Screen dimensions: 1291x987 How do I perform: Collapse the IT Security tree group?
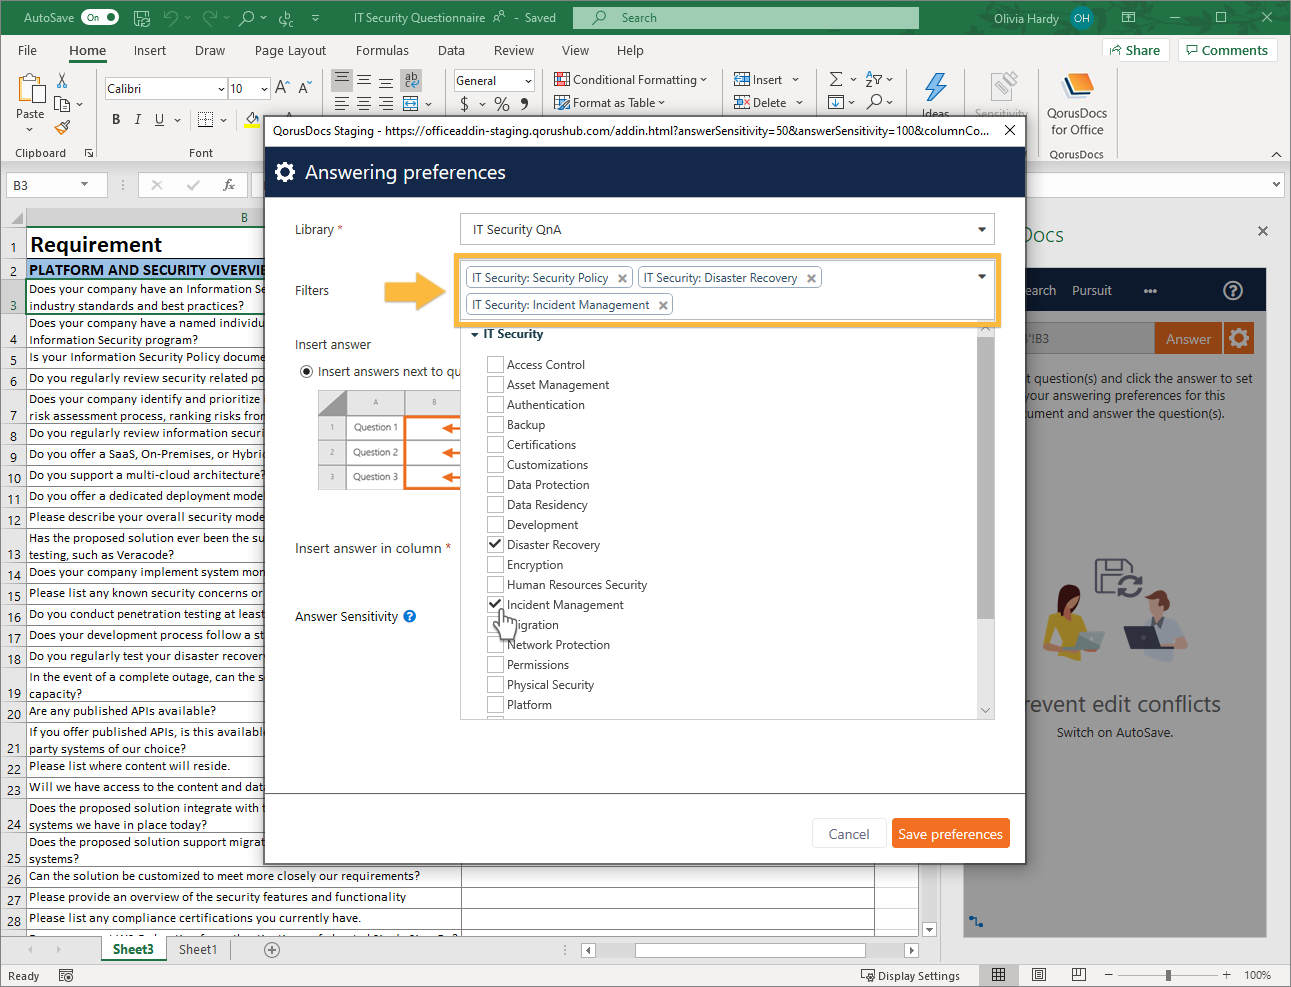point(475,335)
